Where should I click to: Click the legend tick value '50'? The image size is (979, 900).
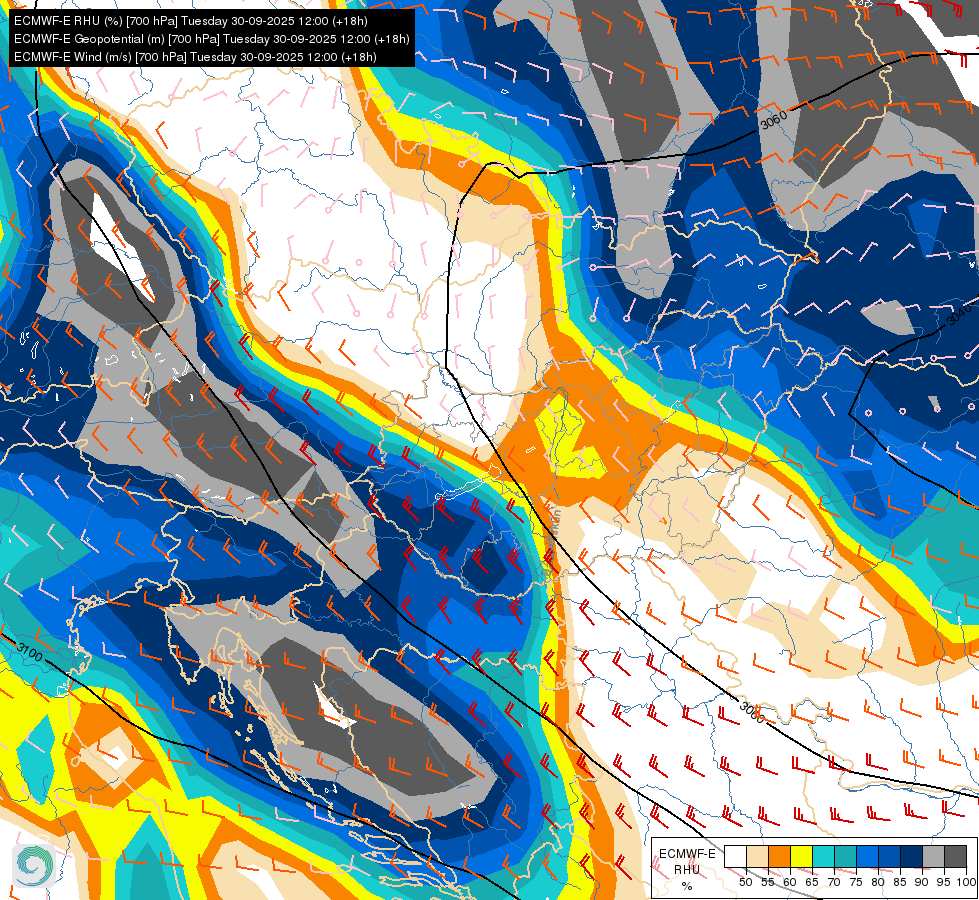(746, 882)
